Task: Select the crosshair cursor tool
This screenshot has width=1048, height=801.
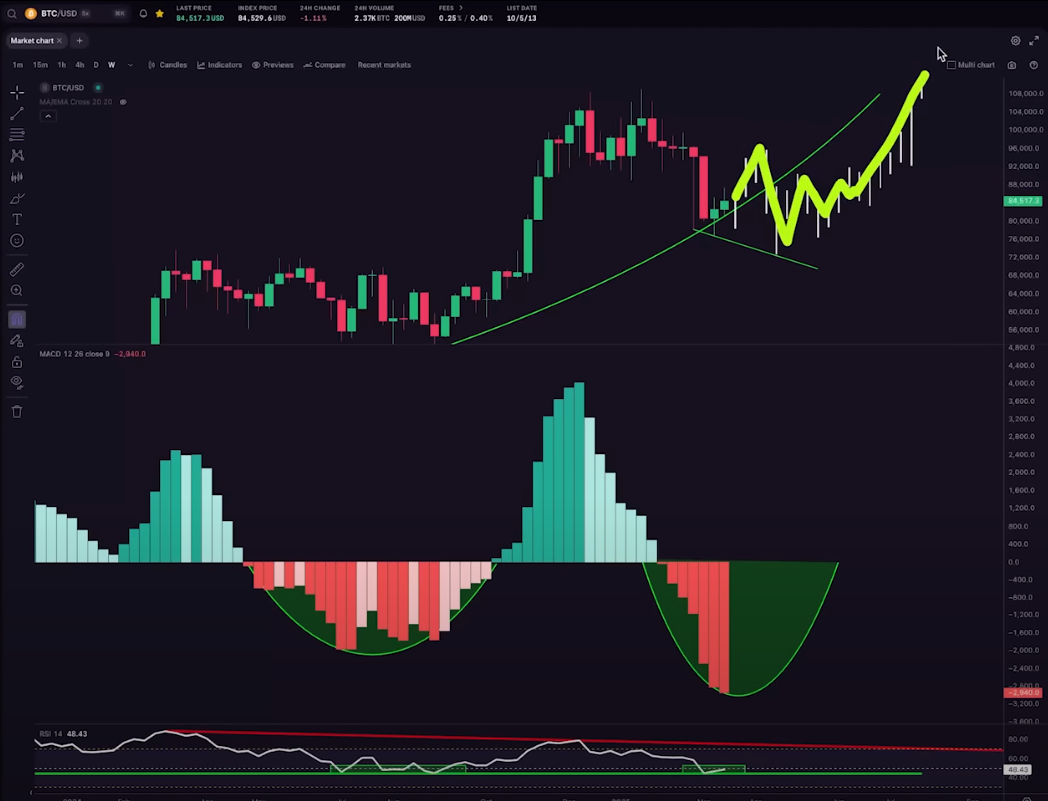Action: [x=17, y=92]
